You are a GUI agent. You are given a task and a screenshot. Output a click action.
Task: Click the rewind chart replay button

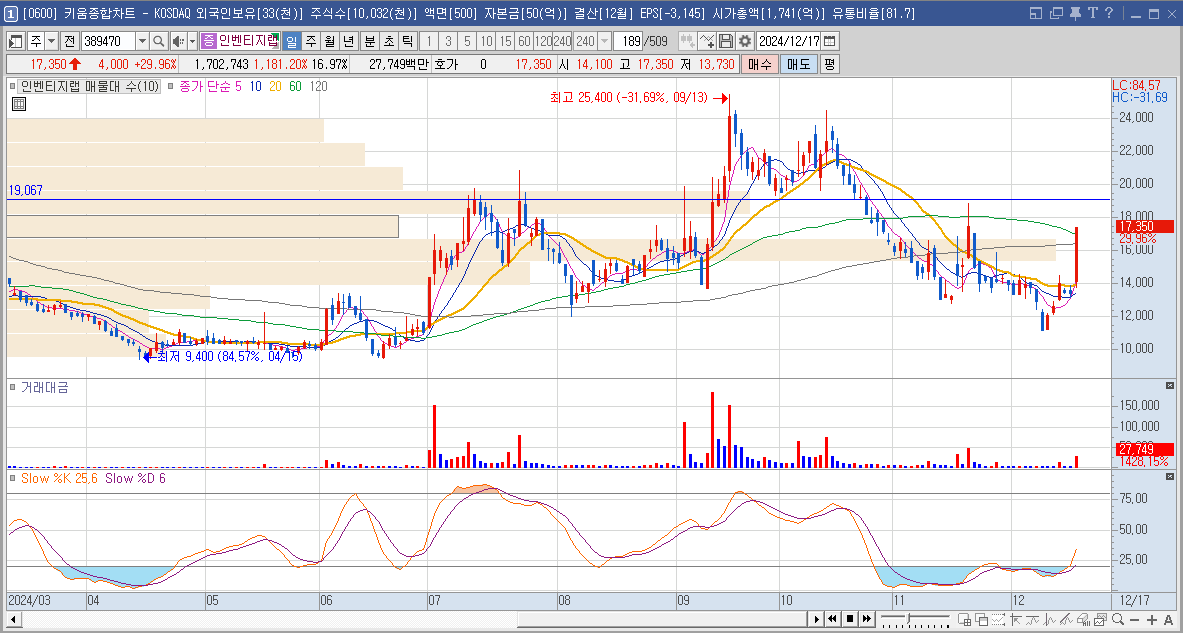click(833, 620)
